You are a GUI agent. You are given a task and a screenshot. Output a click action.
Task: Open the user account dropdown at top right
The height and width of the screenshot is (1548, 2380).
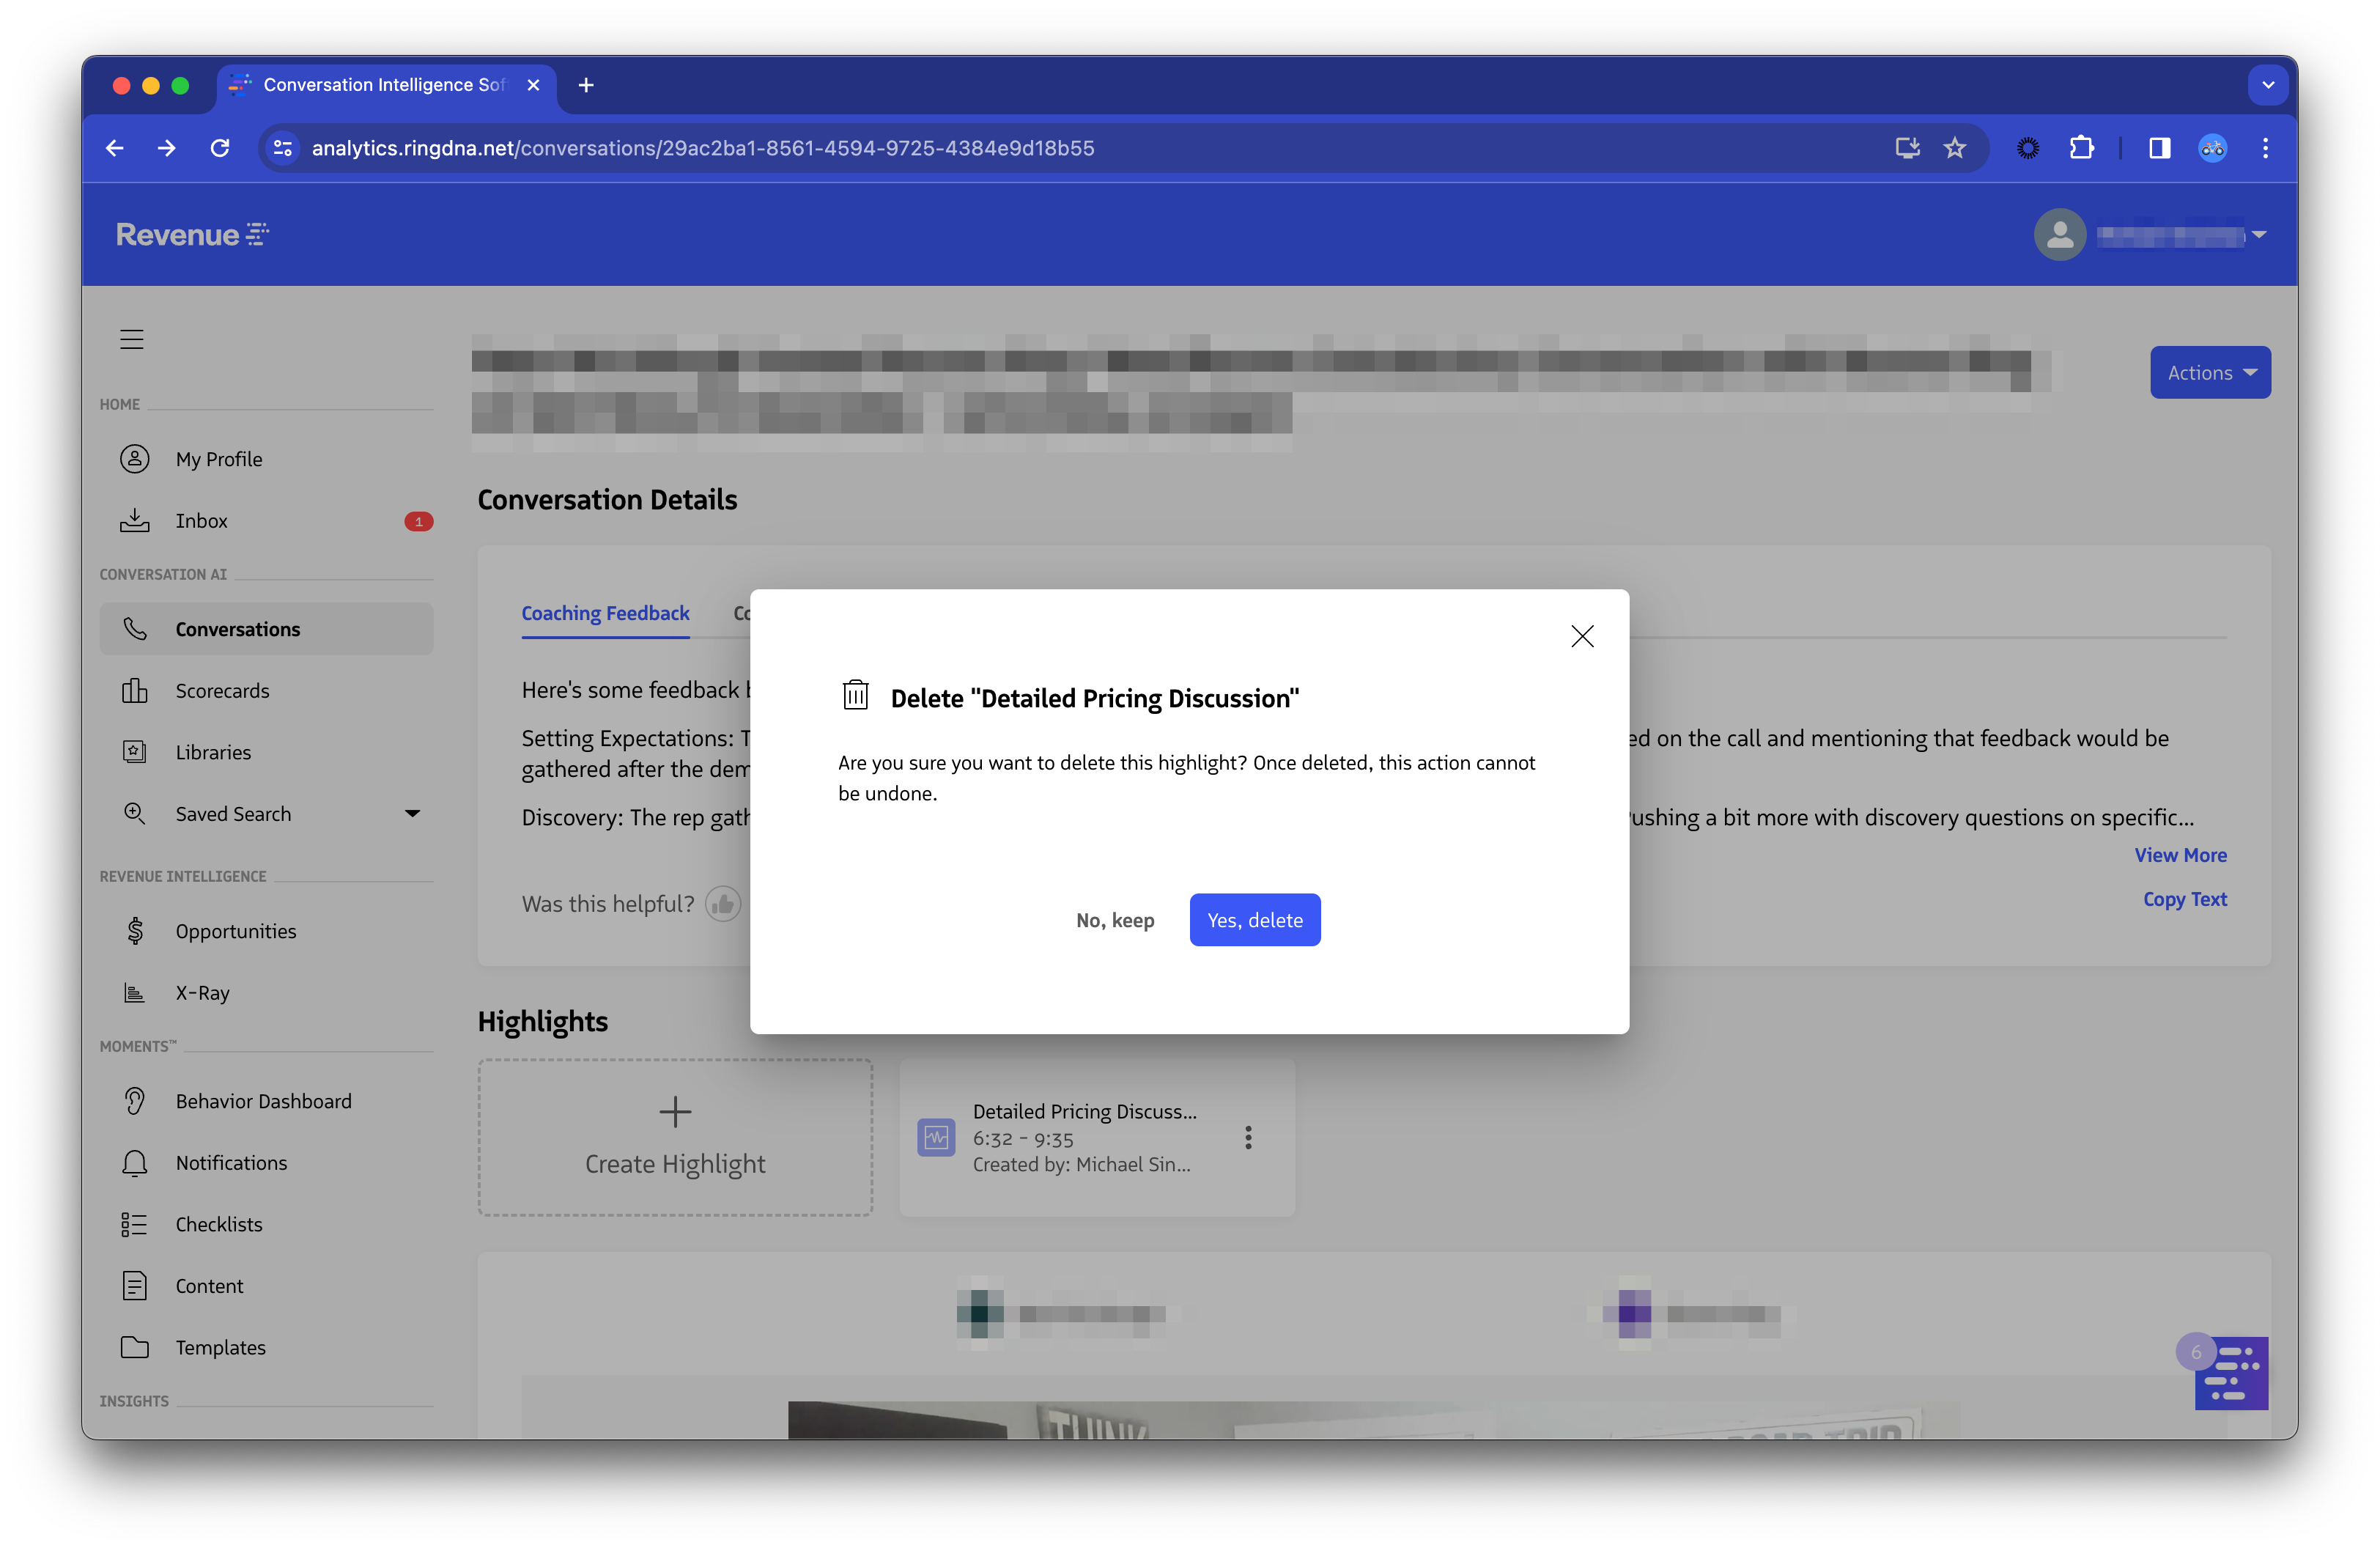[2258, 234]
